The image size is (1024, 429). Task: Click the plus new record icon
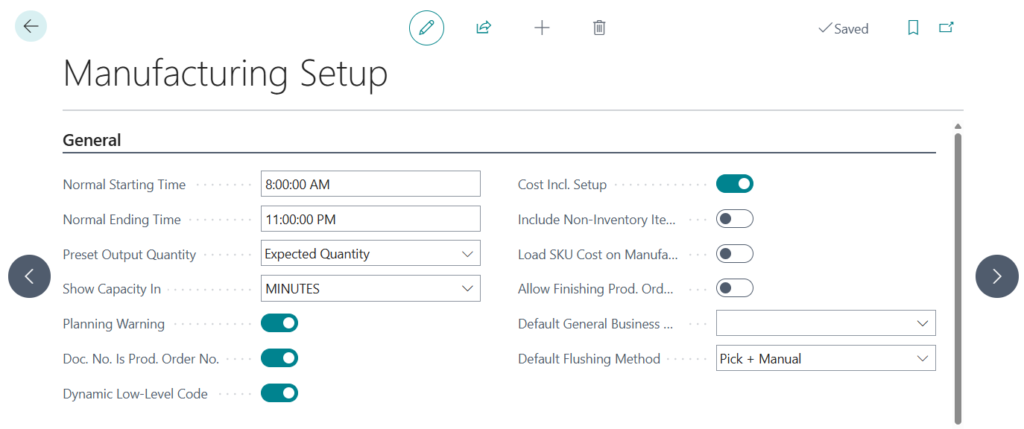point(542,28)
